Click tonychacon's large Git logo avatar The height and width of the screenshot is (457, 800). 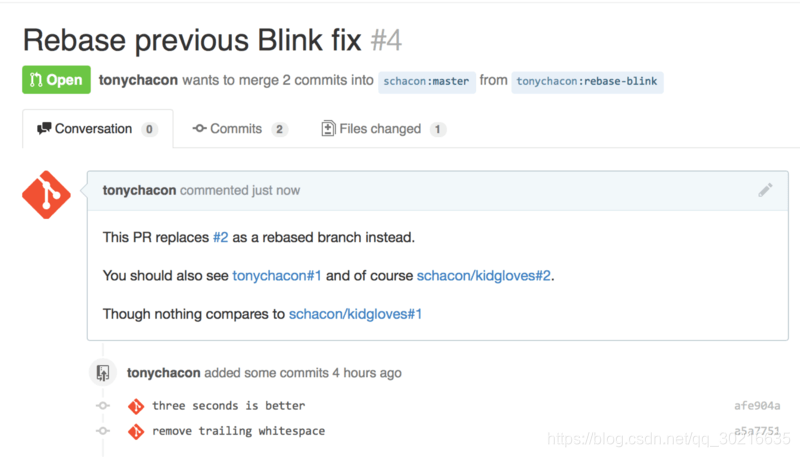[x=46, y=195]
